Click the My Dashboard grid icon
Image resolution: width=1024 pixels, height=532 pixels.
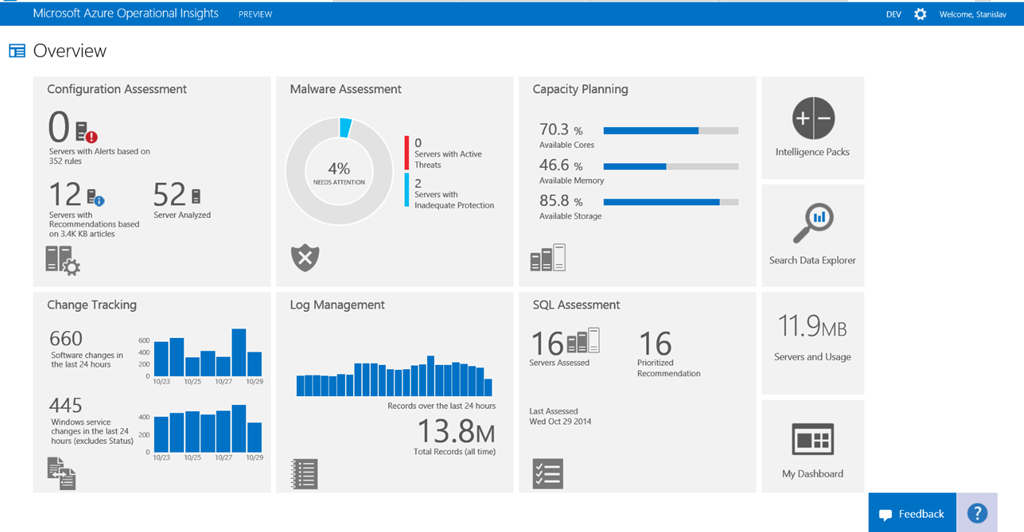click(x=812, y=440)
